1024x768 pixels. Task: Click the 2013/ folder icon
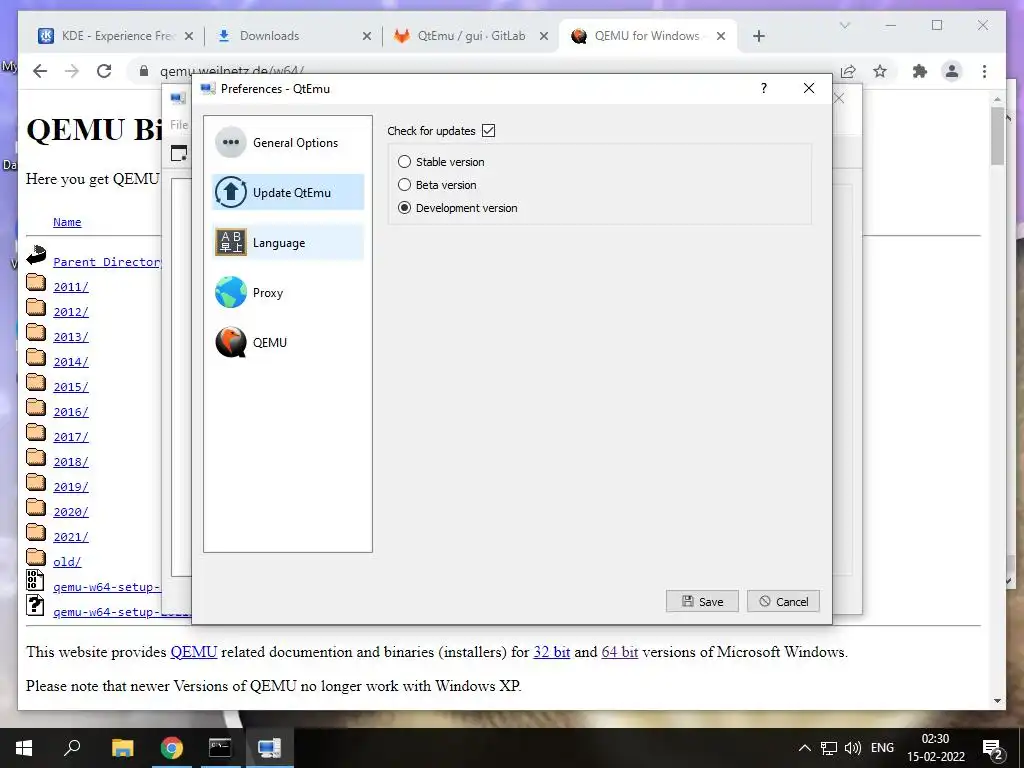(x=36, y=333)
